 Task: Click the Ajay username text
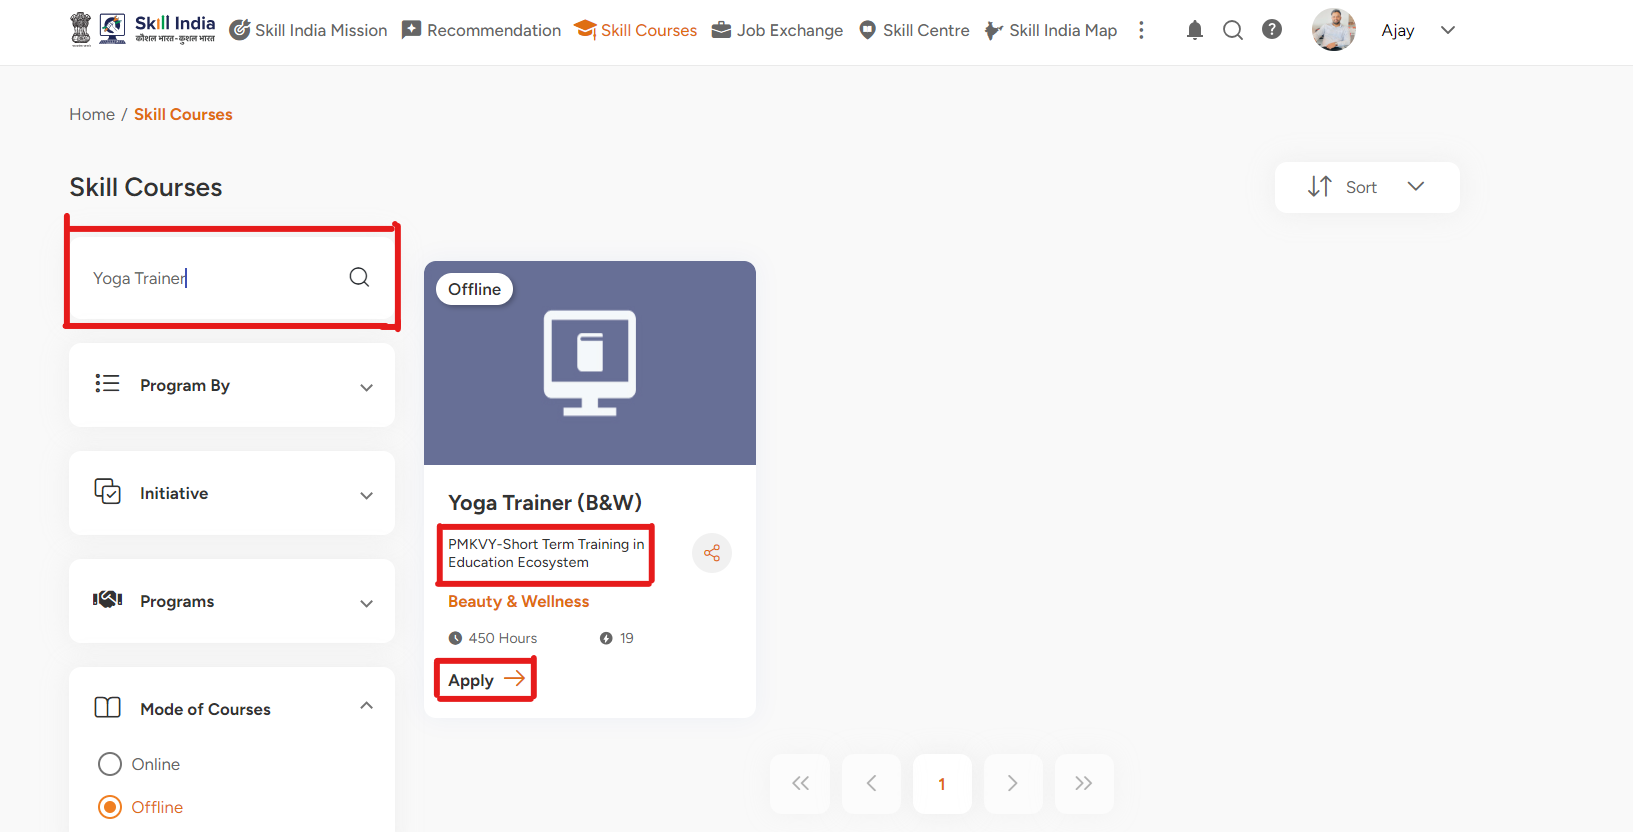pyautogui.click(x=1398, y=30)
